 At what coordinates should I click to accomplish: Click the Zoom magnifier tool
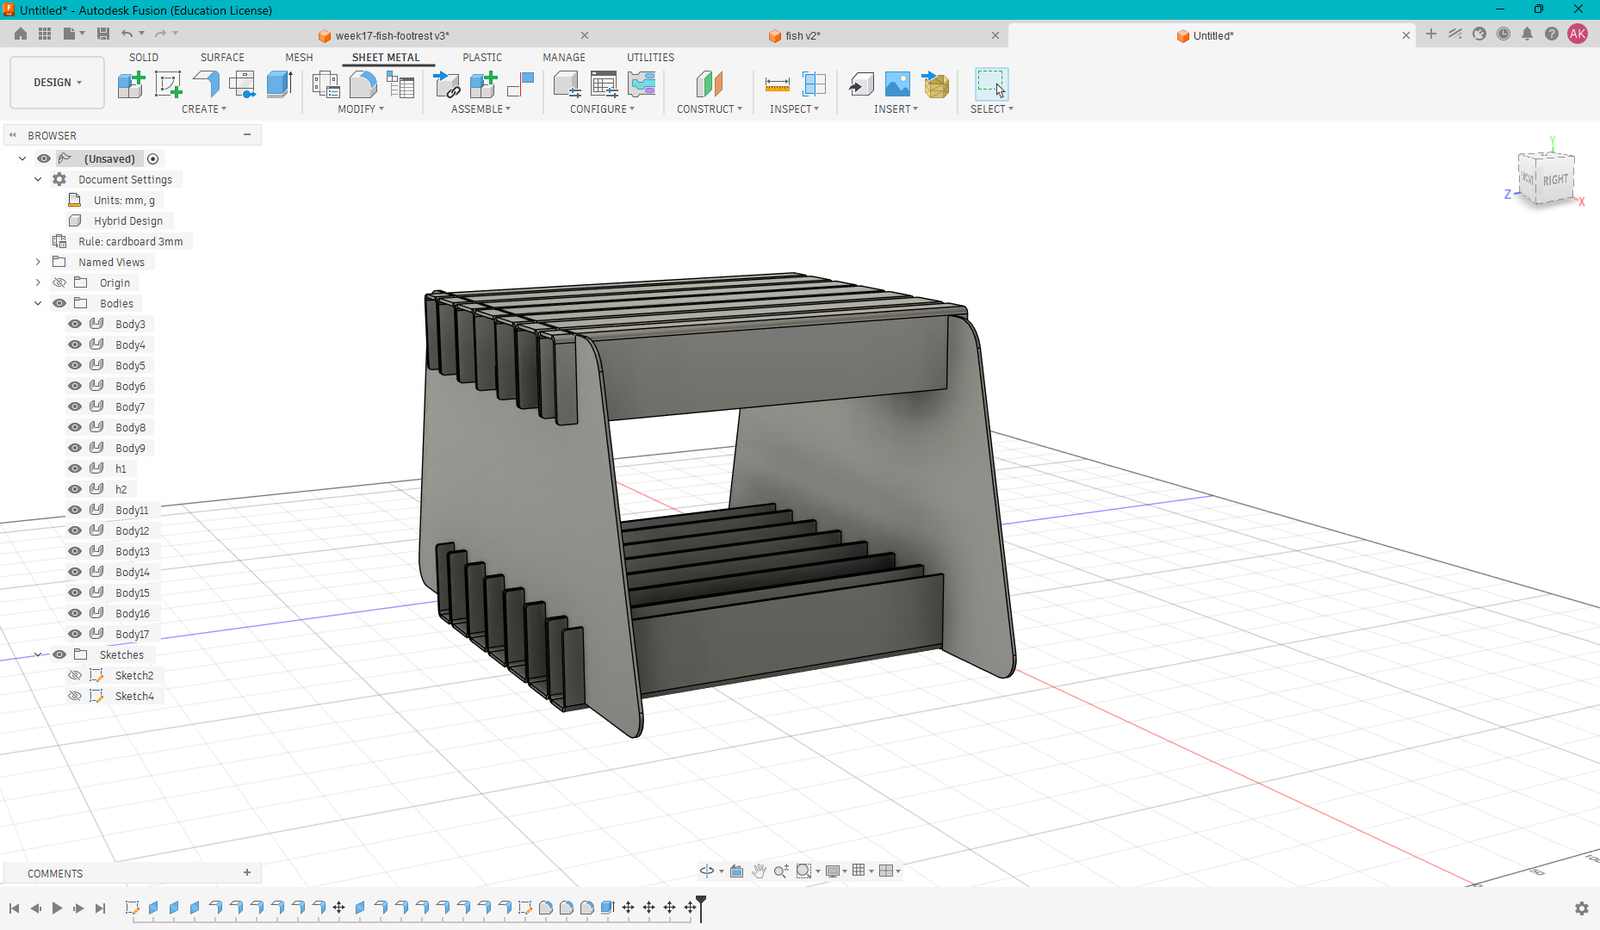coord(781,871)
